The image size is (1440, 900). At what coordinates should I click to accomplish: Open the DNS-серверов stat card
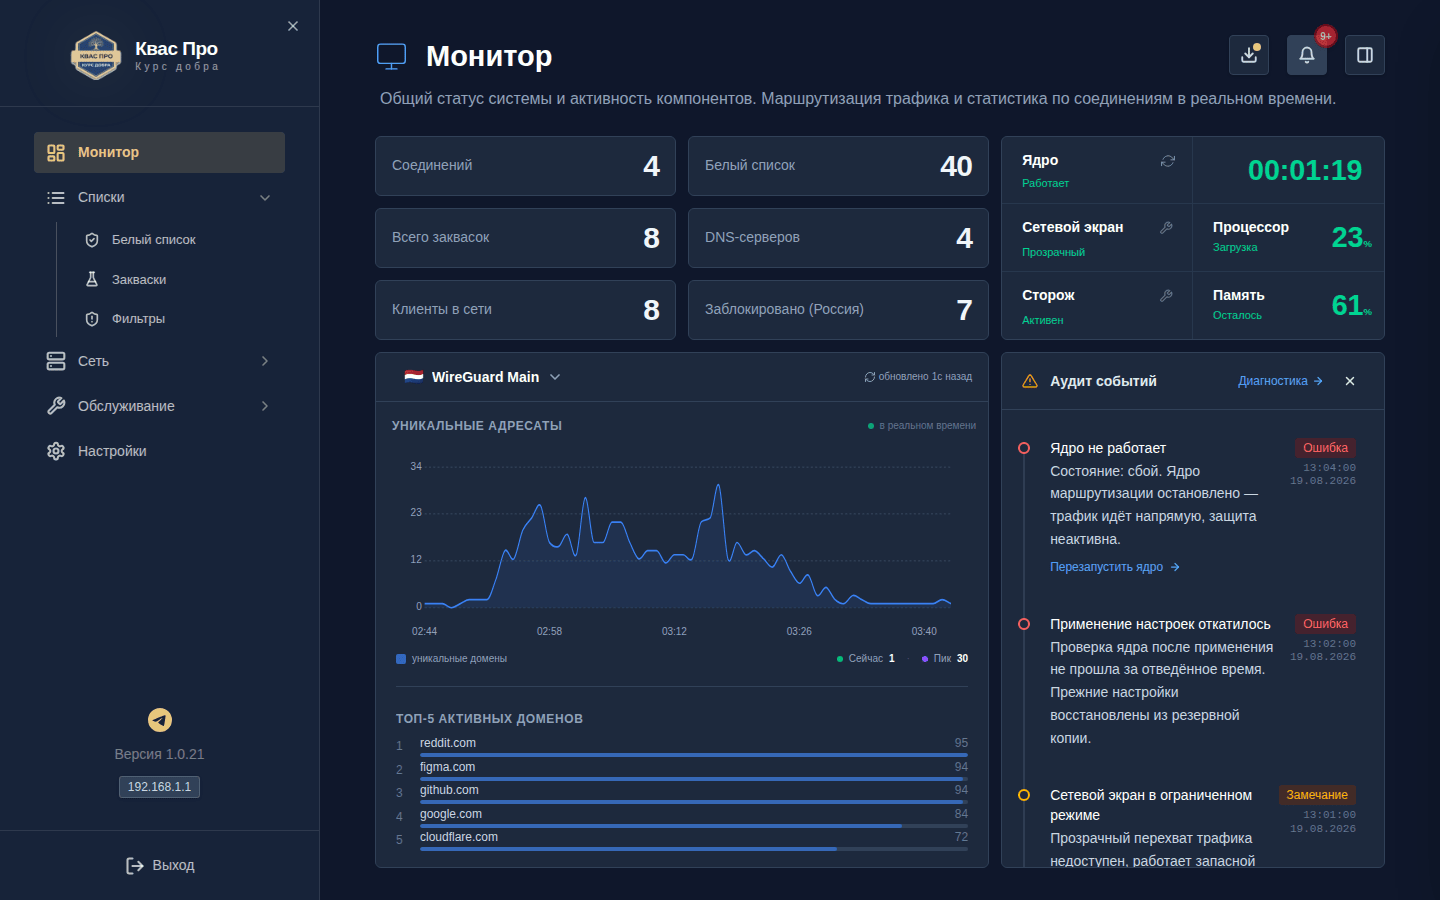point(838,238)
